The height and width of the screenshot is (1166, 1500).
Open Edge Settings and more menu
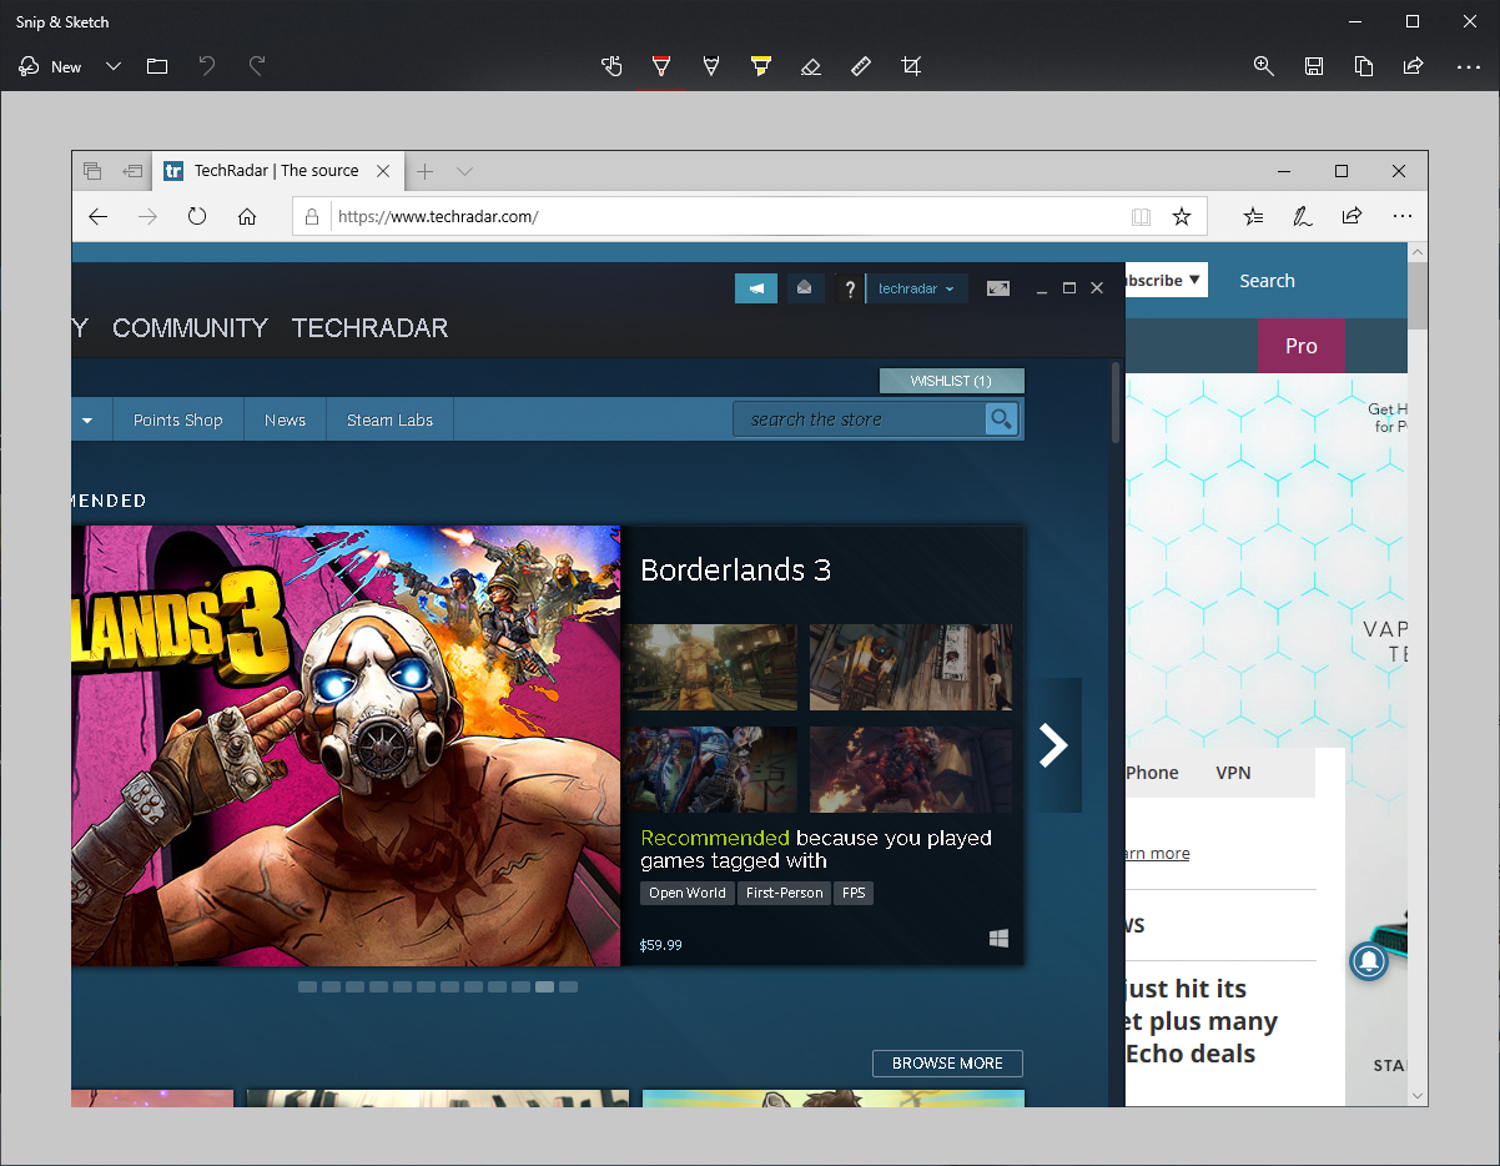1403,216
